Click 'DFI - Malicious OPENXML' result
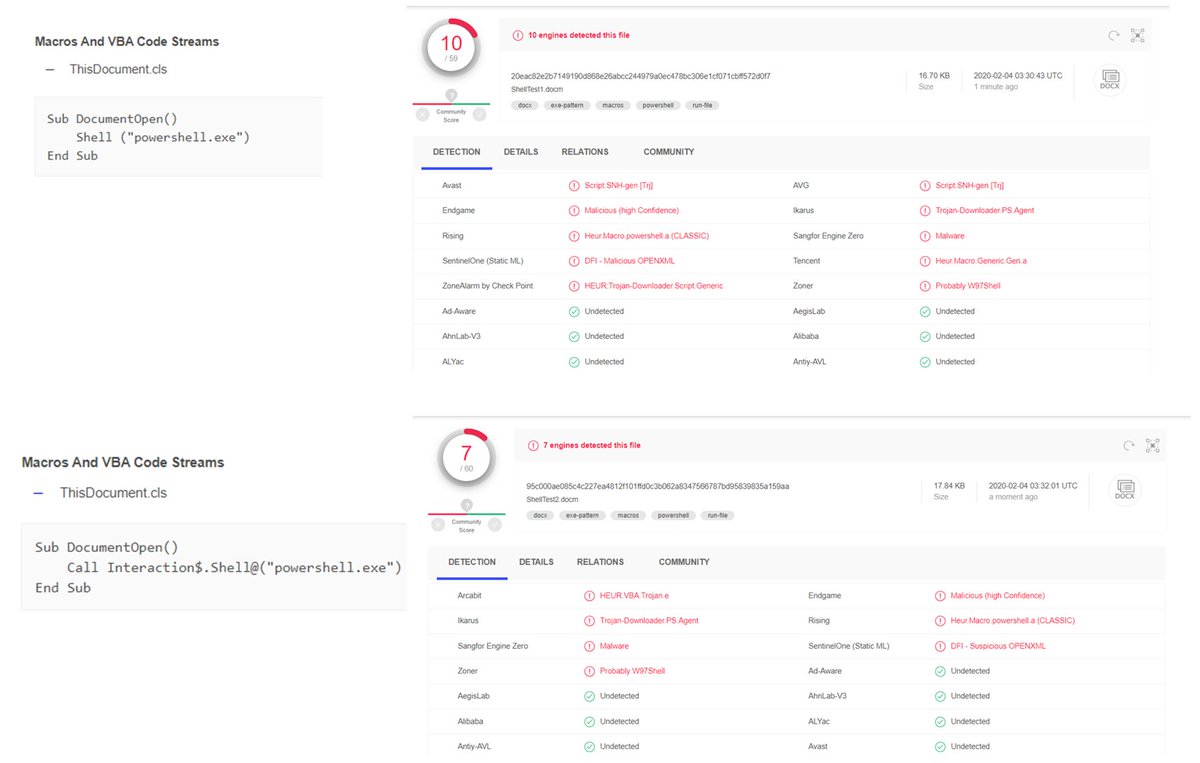Screen dimensions: 1200x763 click(x=630, y=261)
